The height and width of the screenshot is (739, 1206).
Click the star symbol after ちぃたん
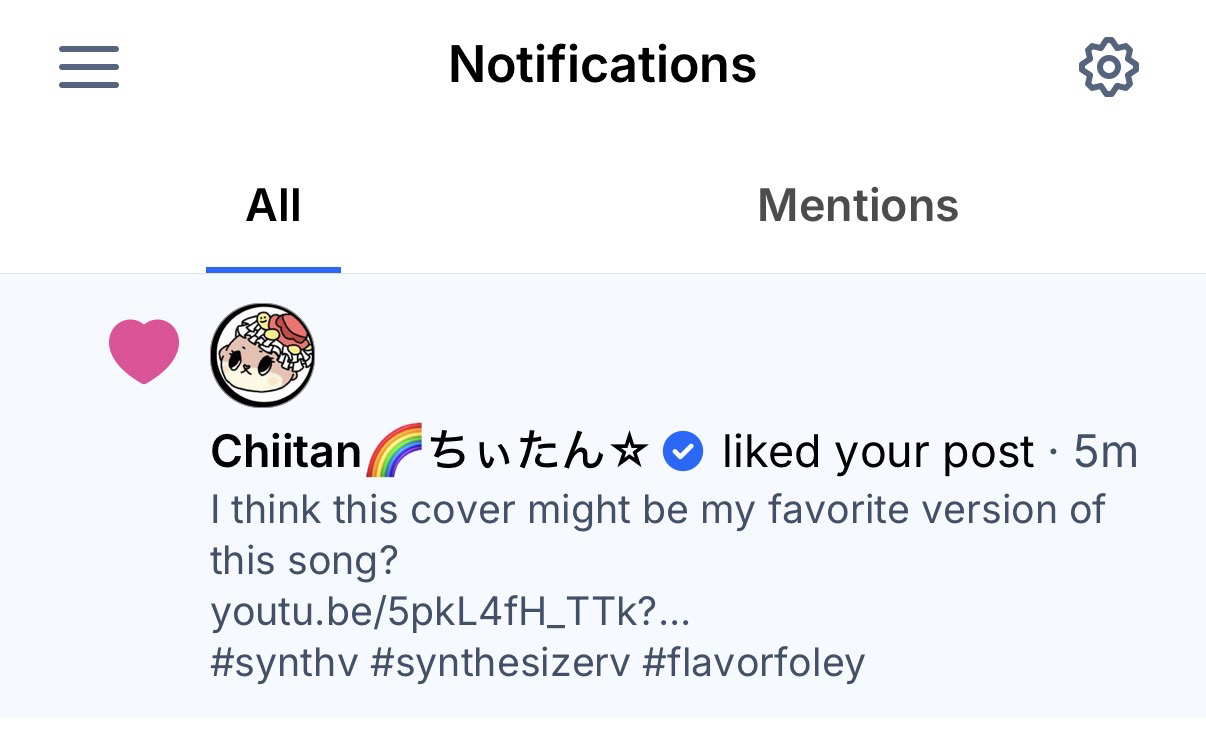(630, 453)
